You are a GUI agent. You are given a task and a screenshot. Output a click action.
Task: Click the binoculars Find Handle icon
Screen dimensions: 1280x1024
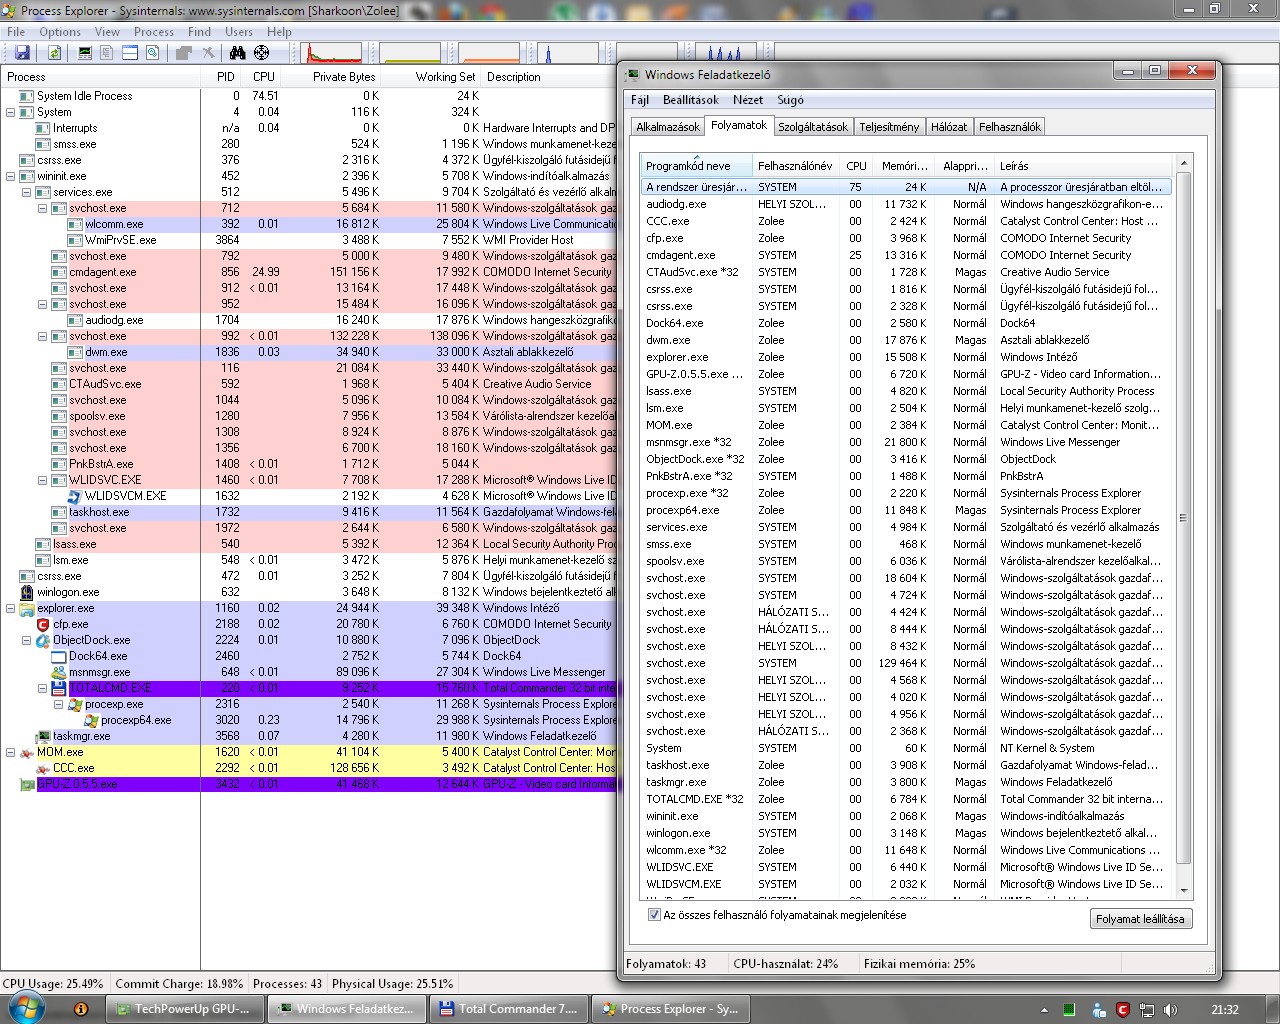tap(238, 52)
